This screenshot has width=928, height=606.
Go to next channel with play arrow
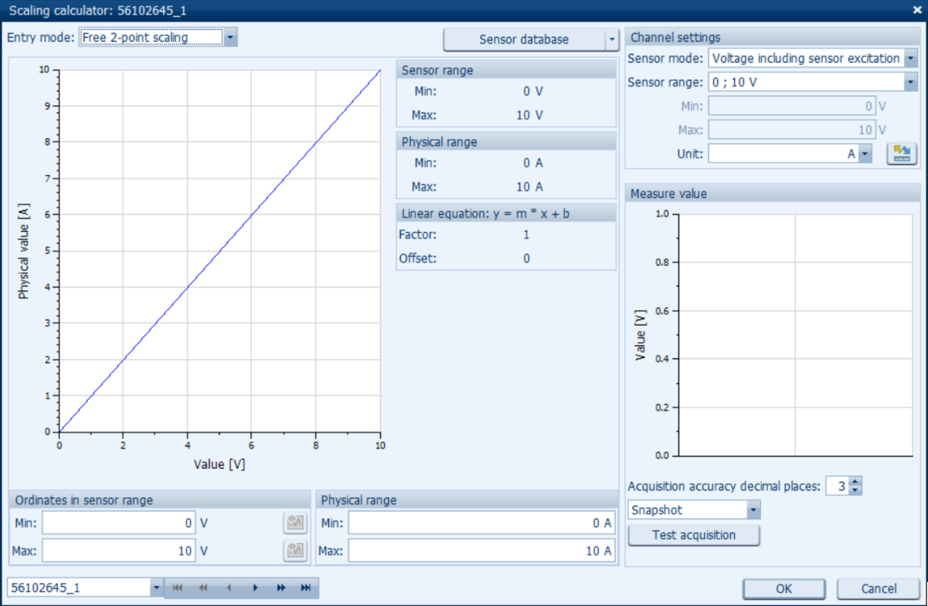pyautogui.click(x=255, y=588)
